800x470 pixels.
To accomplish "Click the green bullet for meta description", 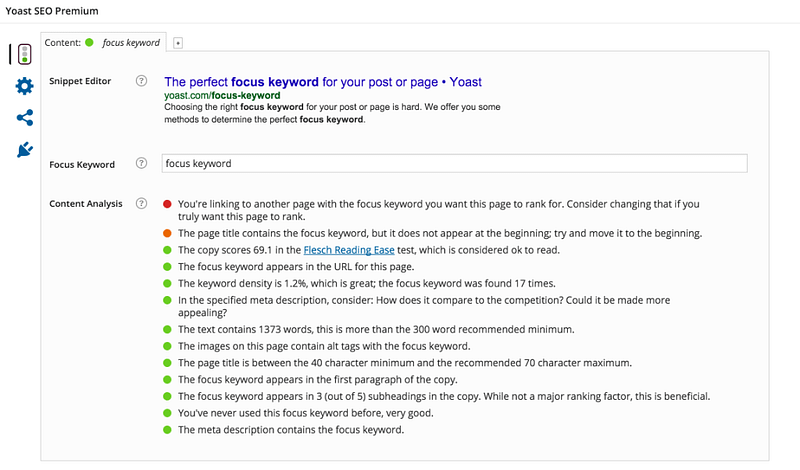I will tap(168, 429).
